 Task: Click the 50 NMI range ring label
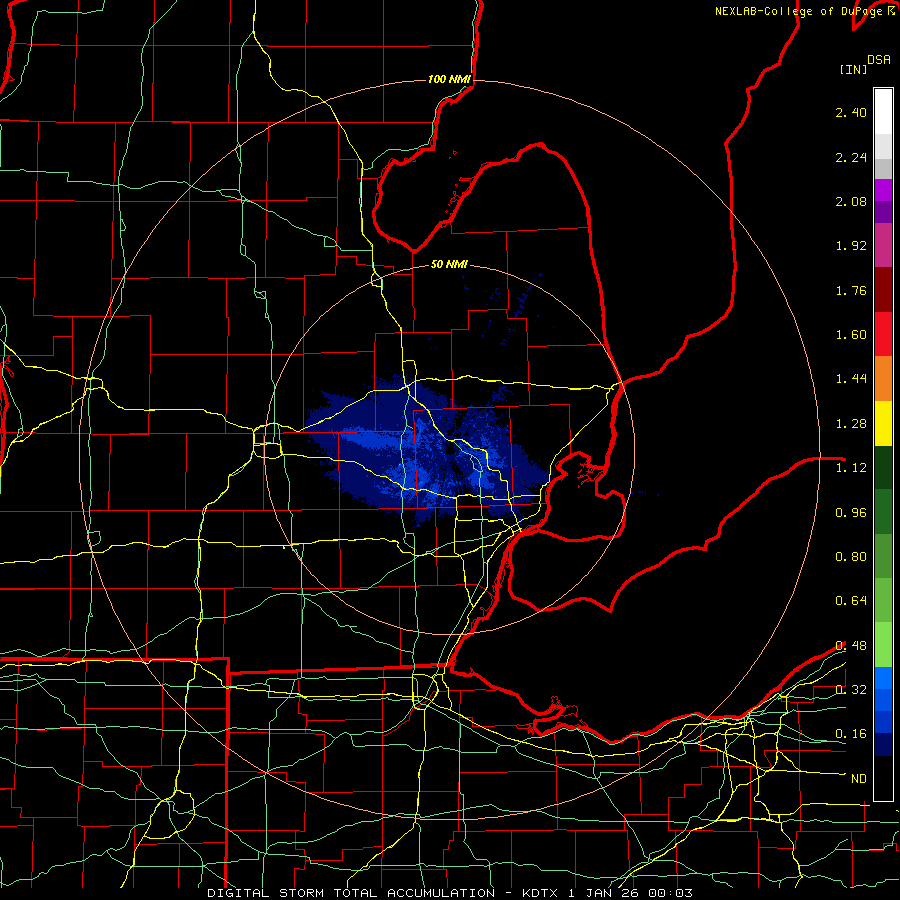[x=449, y=264]
